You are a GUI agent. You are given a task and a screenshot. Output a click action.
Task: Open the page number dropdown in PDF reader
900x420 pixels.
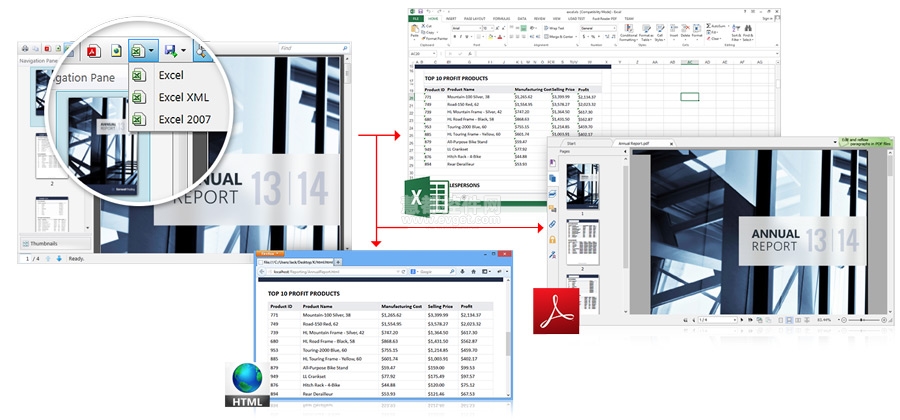point(735,320)
